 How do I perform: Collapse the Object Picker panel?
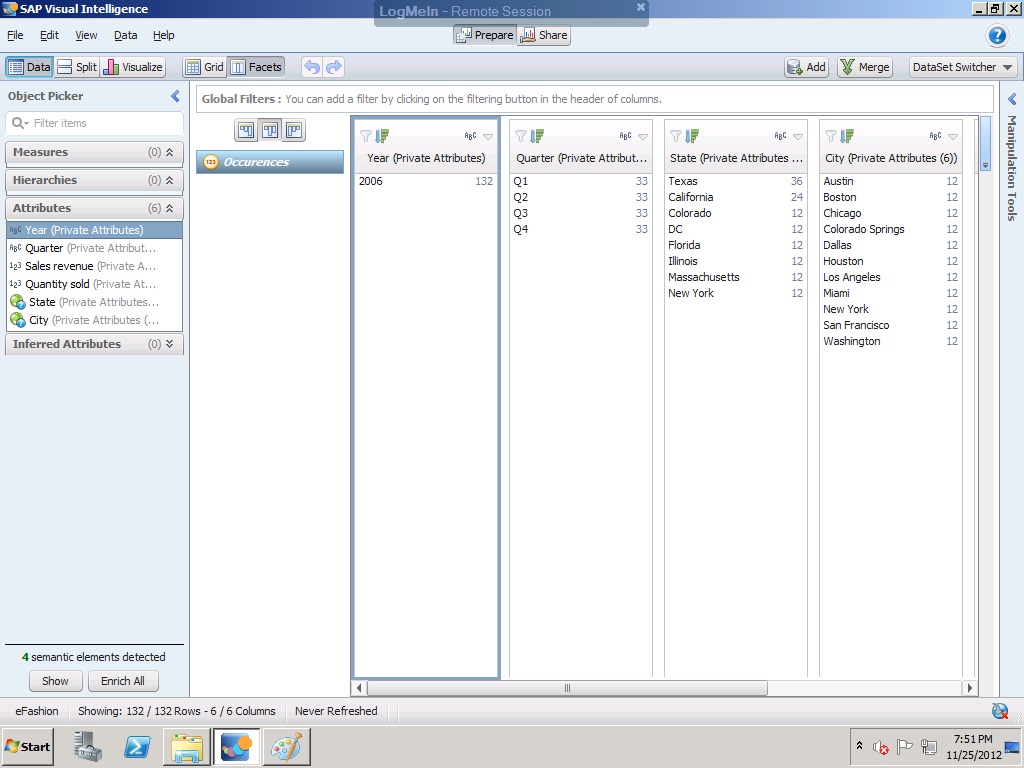pos(175,96)
